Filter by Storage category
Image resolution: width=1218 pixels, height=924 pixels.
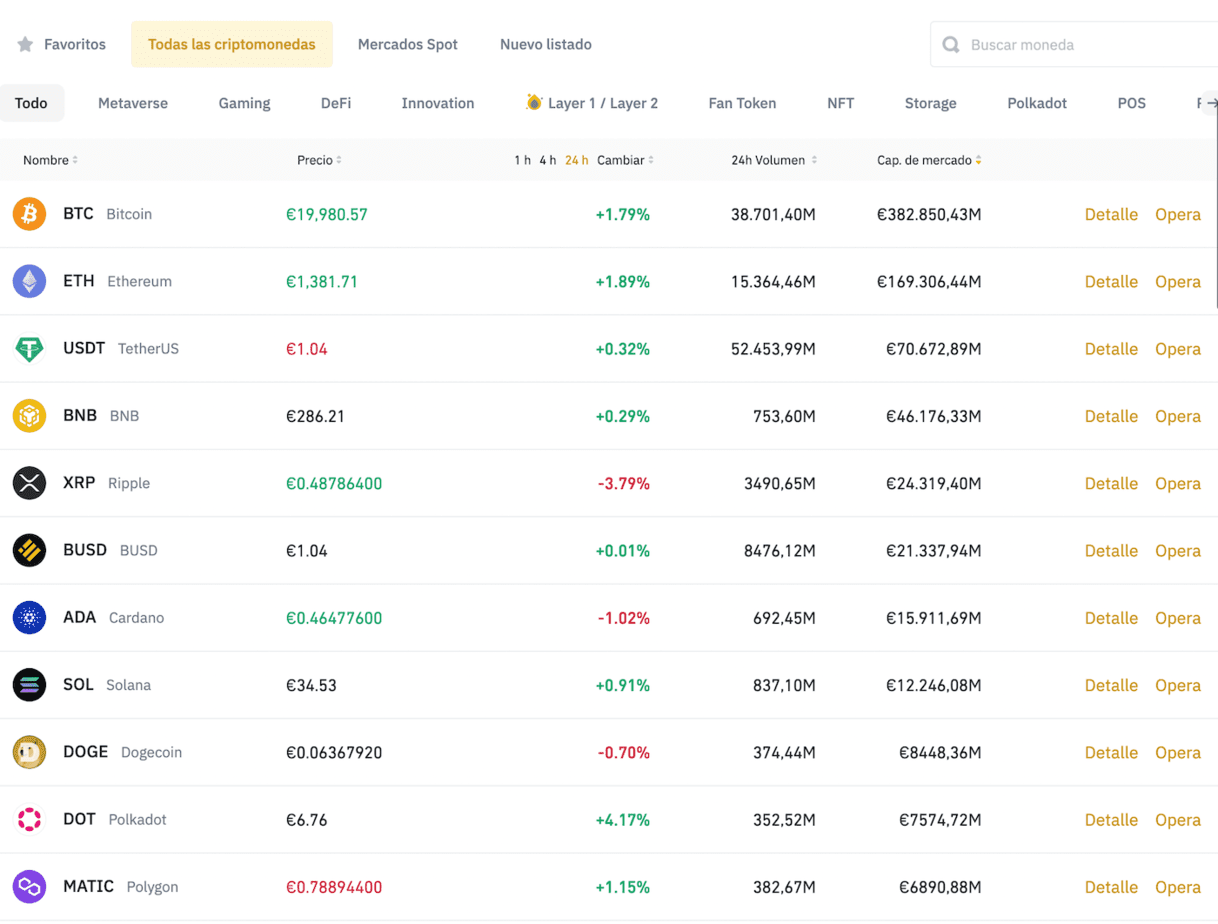coord(931,103)
